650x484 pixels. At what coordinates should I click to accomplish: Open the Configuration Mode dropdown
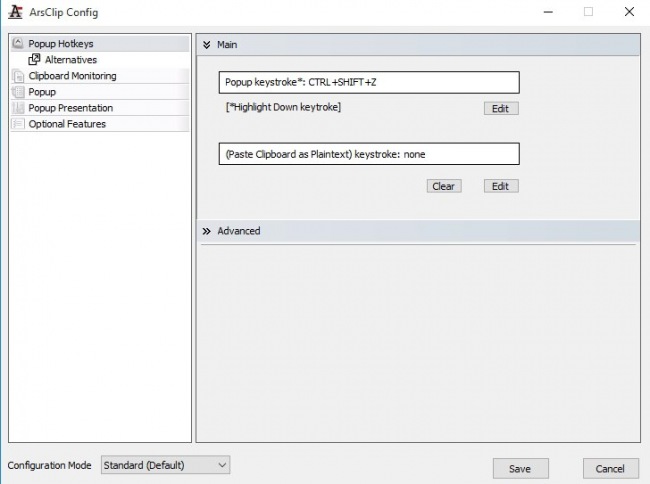click(165, 465)
